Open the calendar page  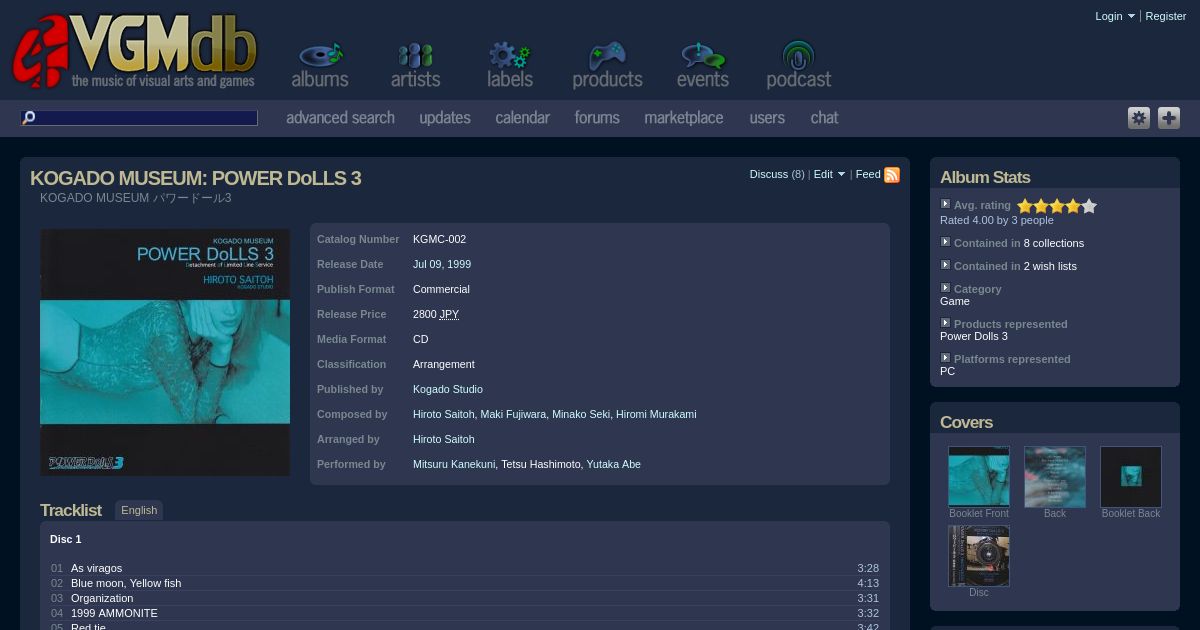click(x=523, y=118)
